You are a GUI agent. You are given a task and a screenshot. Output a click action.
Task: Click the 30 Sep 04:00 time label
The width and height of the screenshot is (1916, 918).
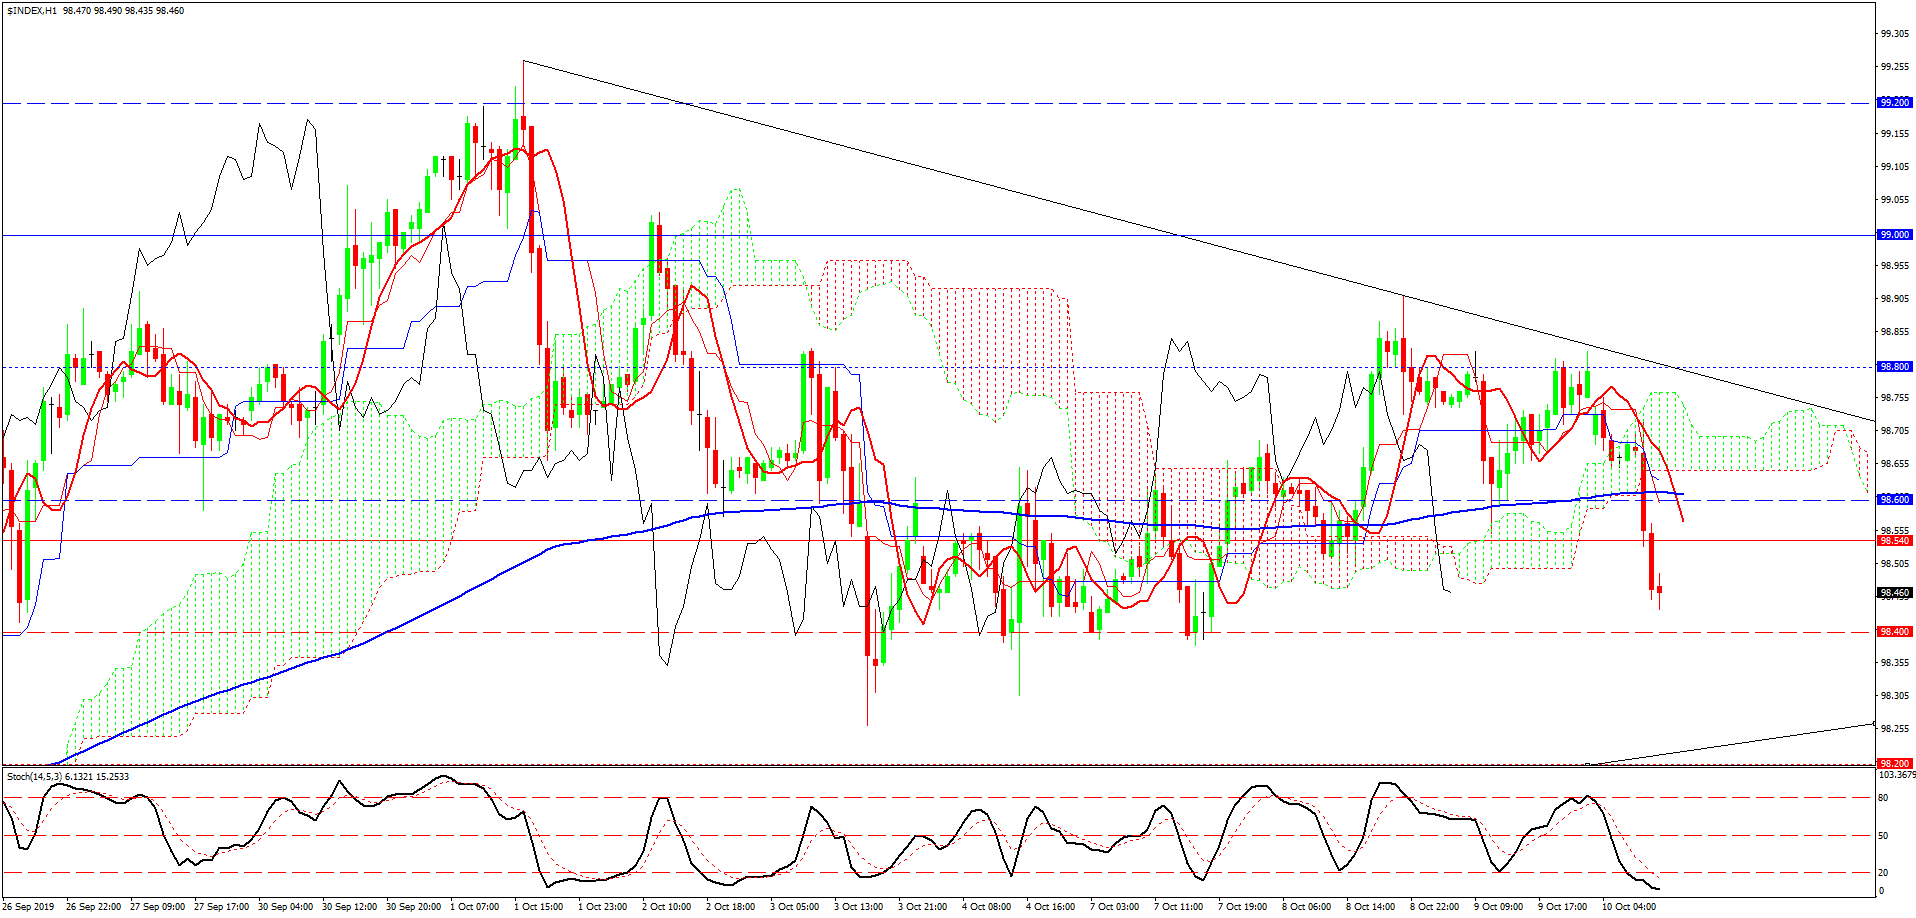(286, 907)
